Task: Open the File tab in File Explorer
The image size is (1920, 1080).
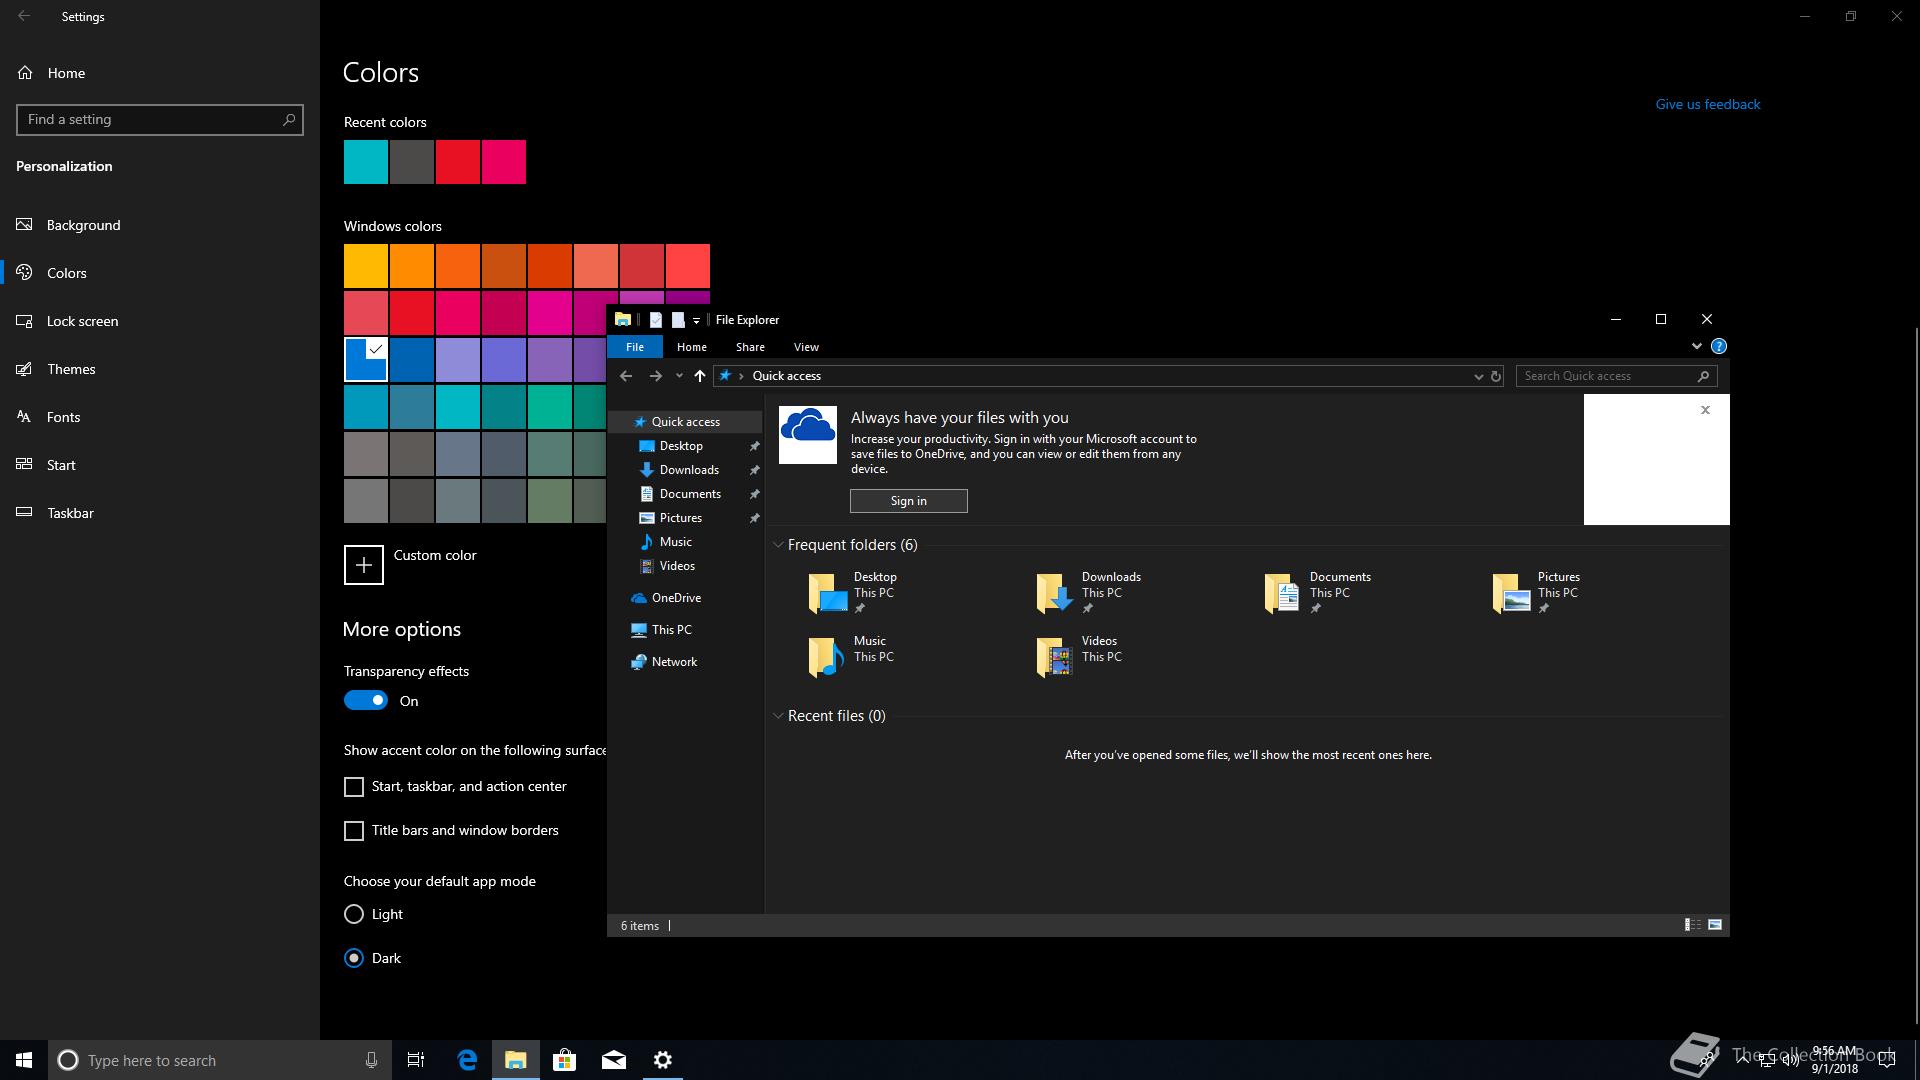Action: point(635,347)
